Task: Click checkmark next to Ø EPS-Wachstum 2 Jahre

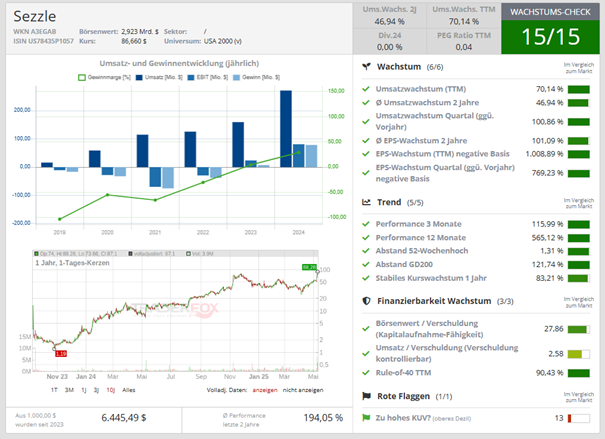Action: (x=366, y=141)
